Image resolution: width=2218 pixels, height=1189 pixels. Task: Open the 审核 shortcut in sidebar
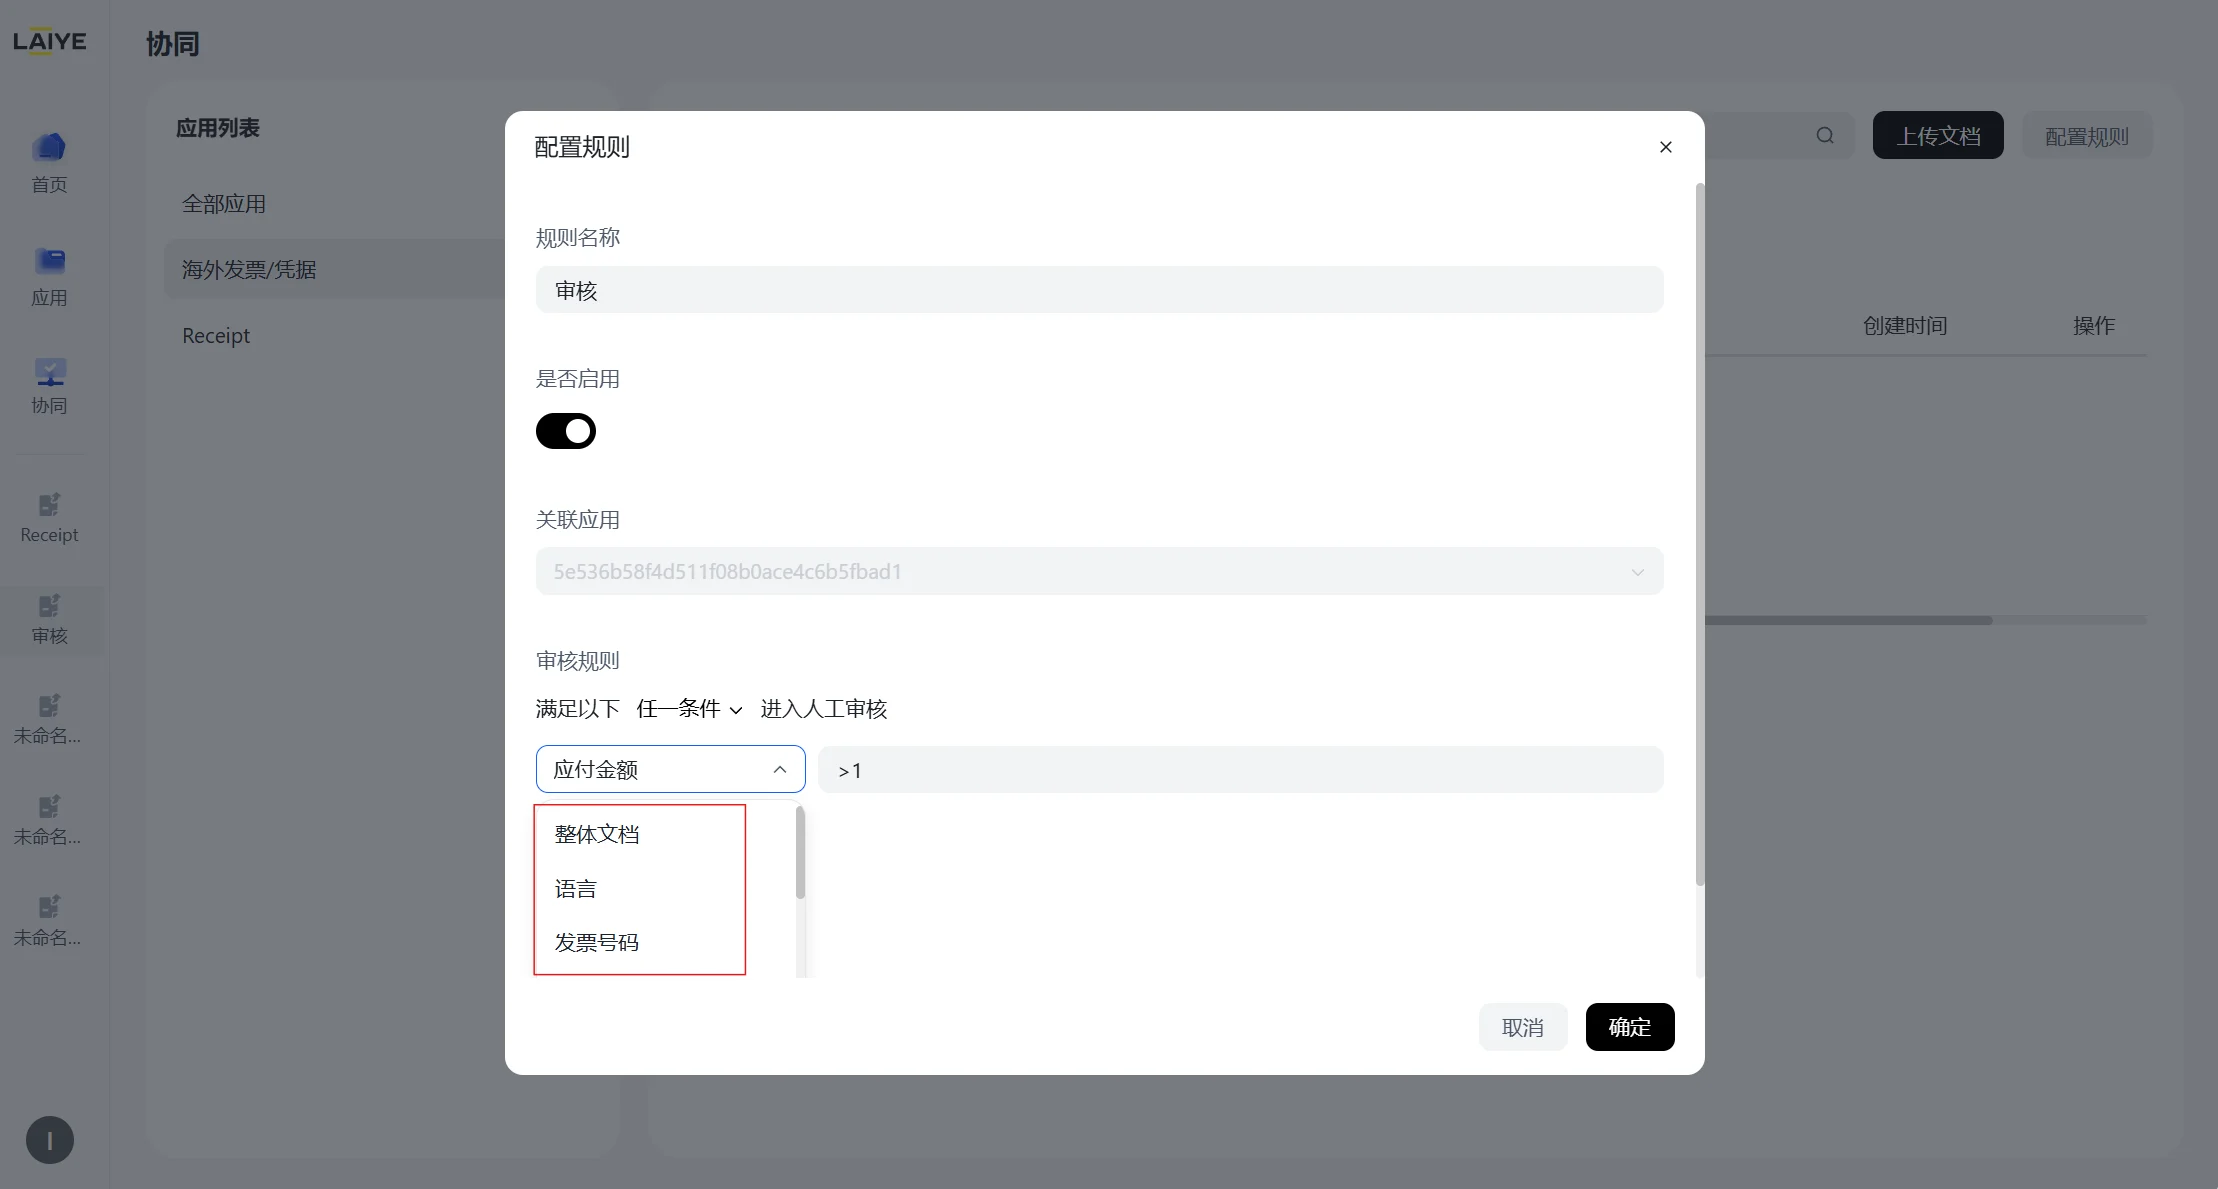pyautogui.click(x=49, y=621)
